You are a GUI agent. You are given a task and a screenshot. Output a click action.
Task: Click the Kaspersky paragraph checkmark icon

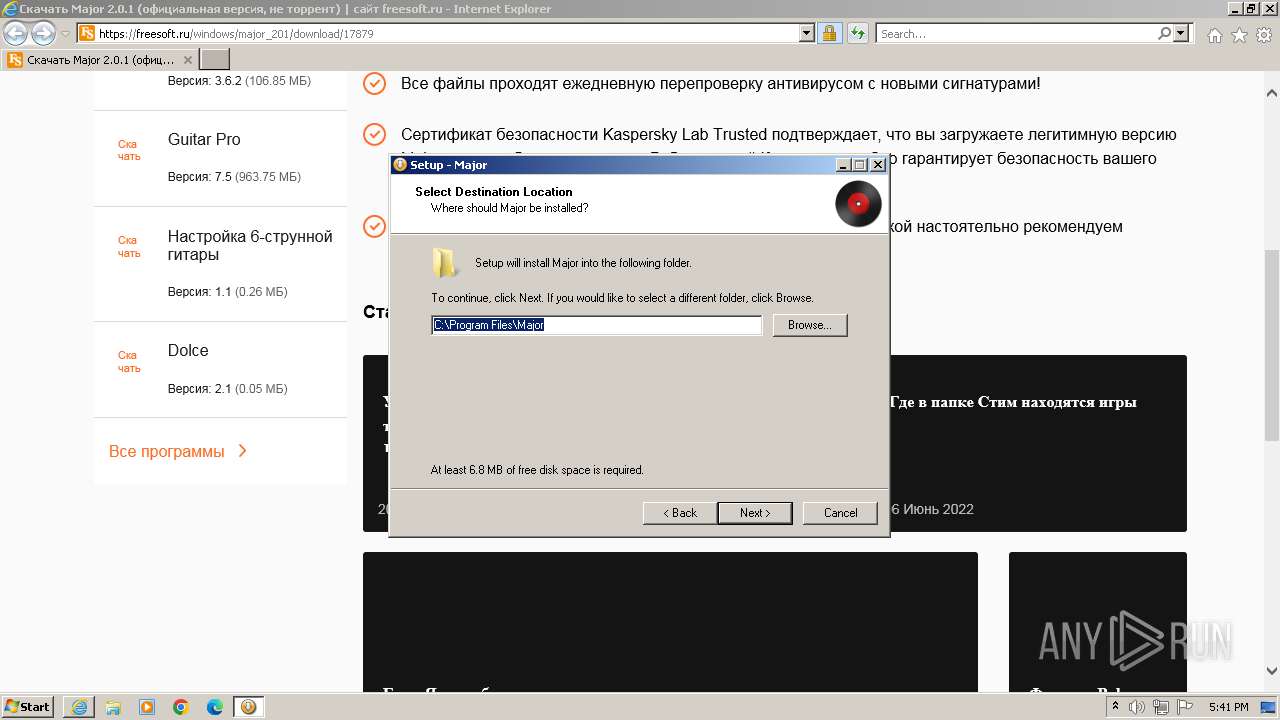374,134
